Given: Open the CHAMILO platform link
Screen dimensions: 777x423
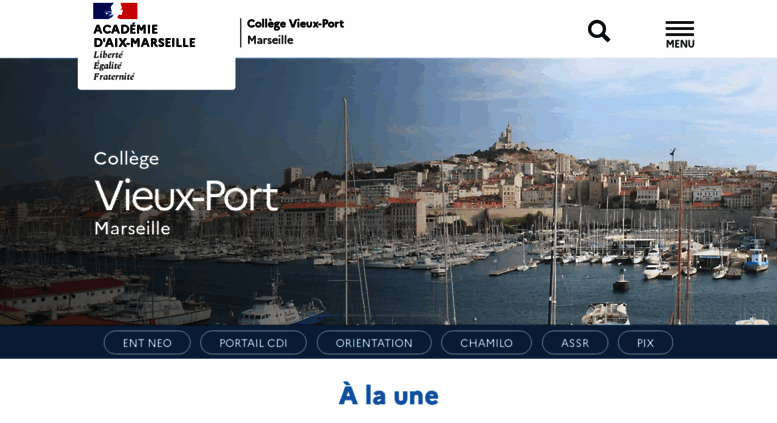Looking at the screenshot, I should (486, 343).
